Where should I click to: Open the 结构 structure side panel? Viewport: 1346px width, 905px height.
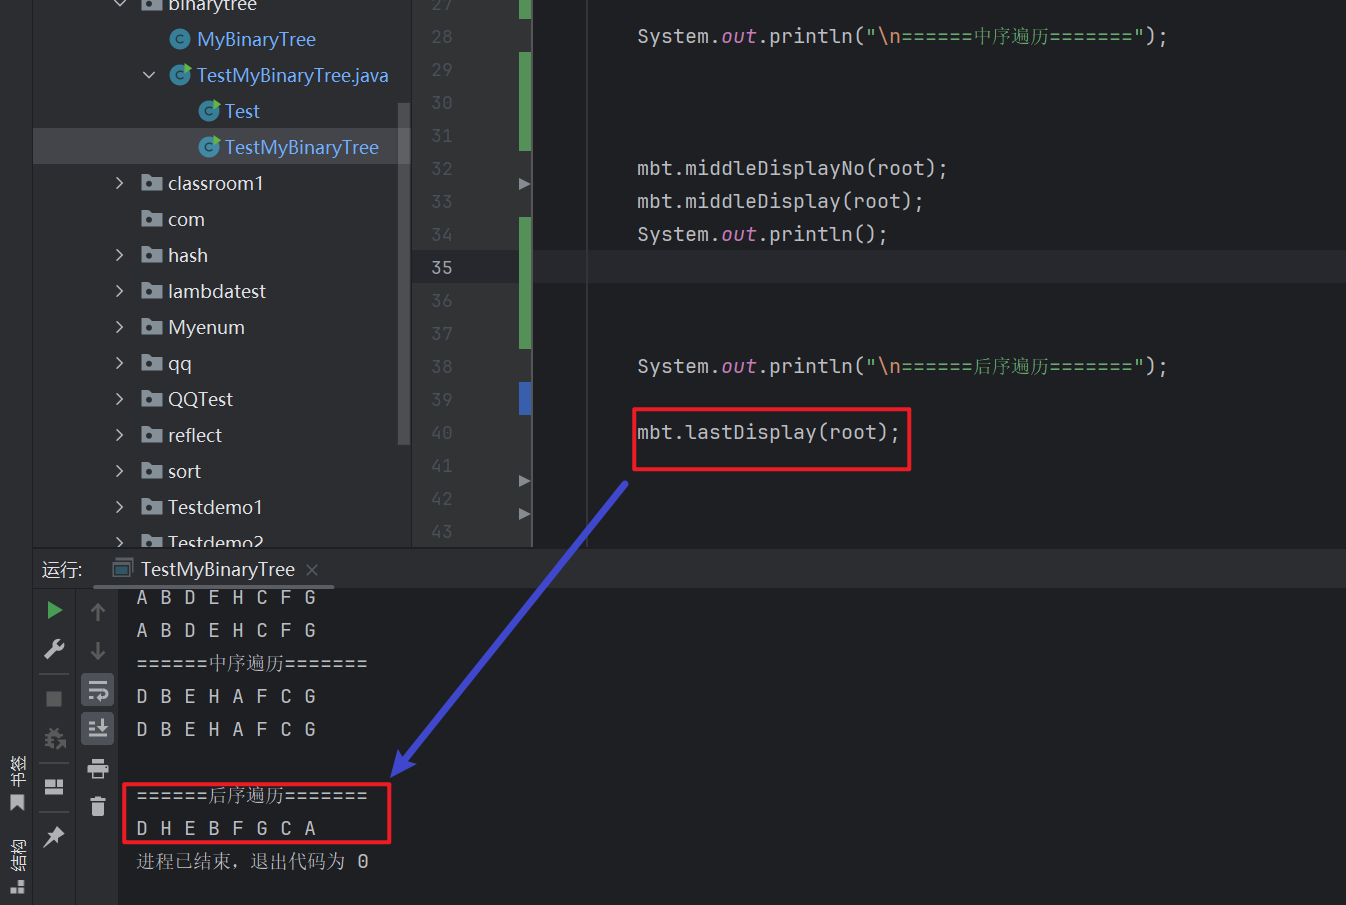tap(17, 866)
